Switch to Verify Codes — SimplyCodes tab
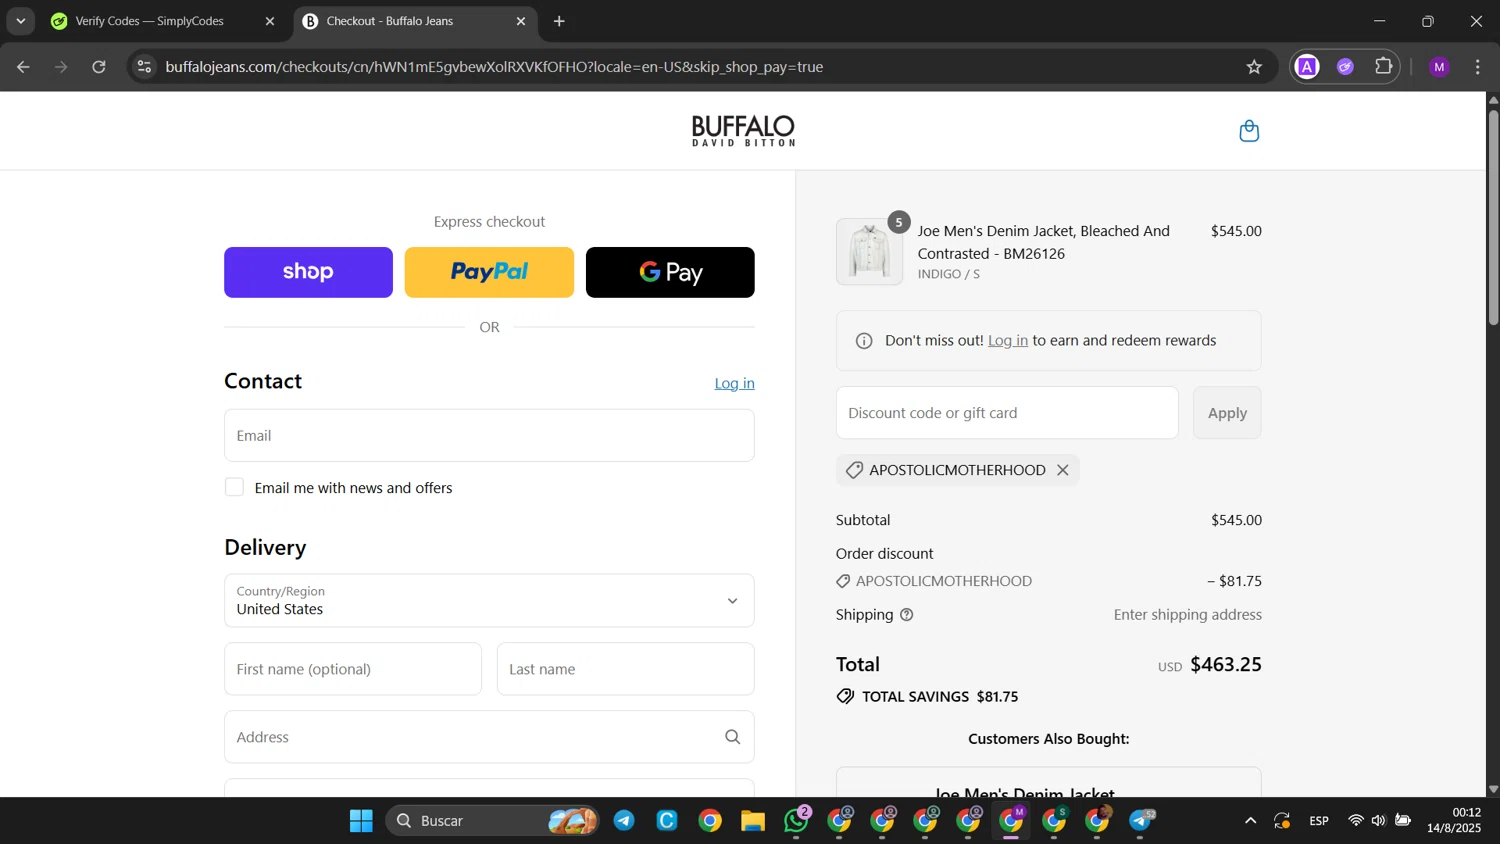The width and height of the screenshot is (1500, 844). click(150, 21)
